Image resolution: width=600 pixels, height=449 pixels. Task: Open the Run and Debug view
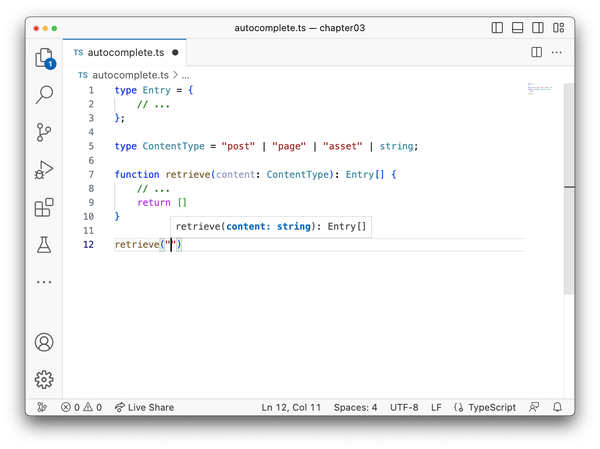tap(44, 169)
